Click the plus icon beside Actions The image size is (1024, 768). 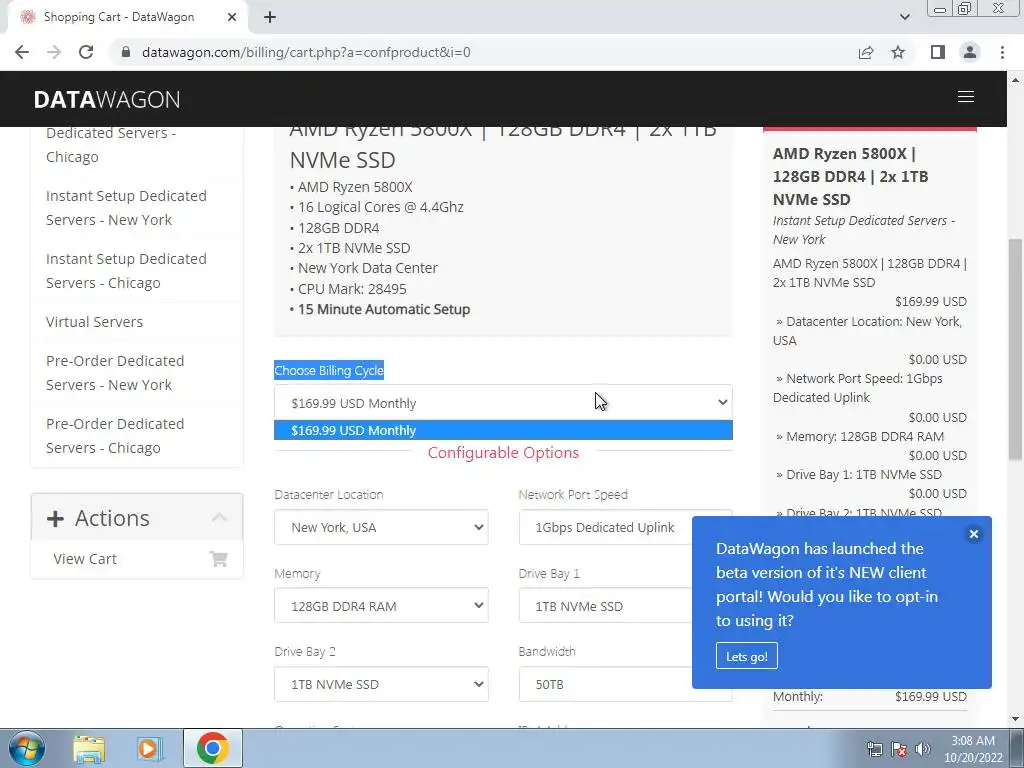pos(56,519)
